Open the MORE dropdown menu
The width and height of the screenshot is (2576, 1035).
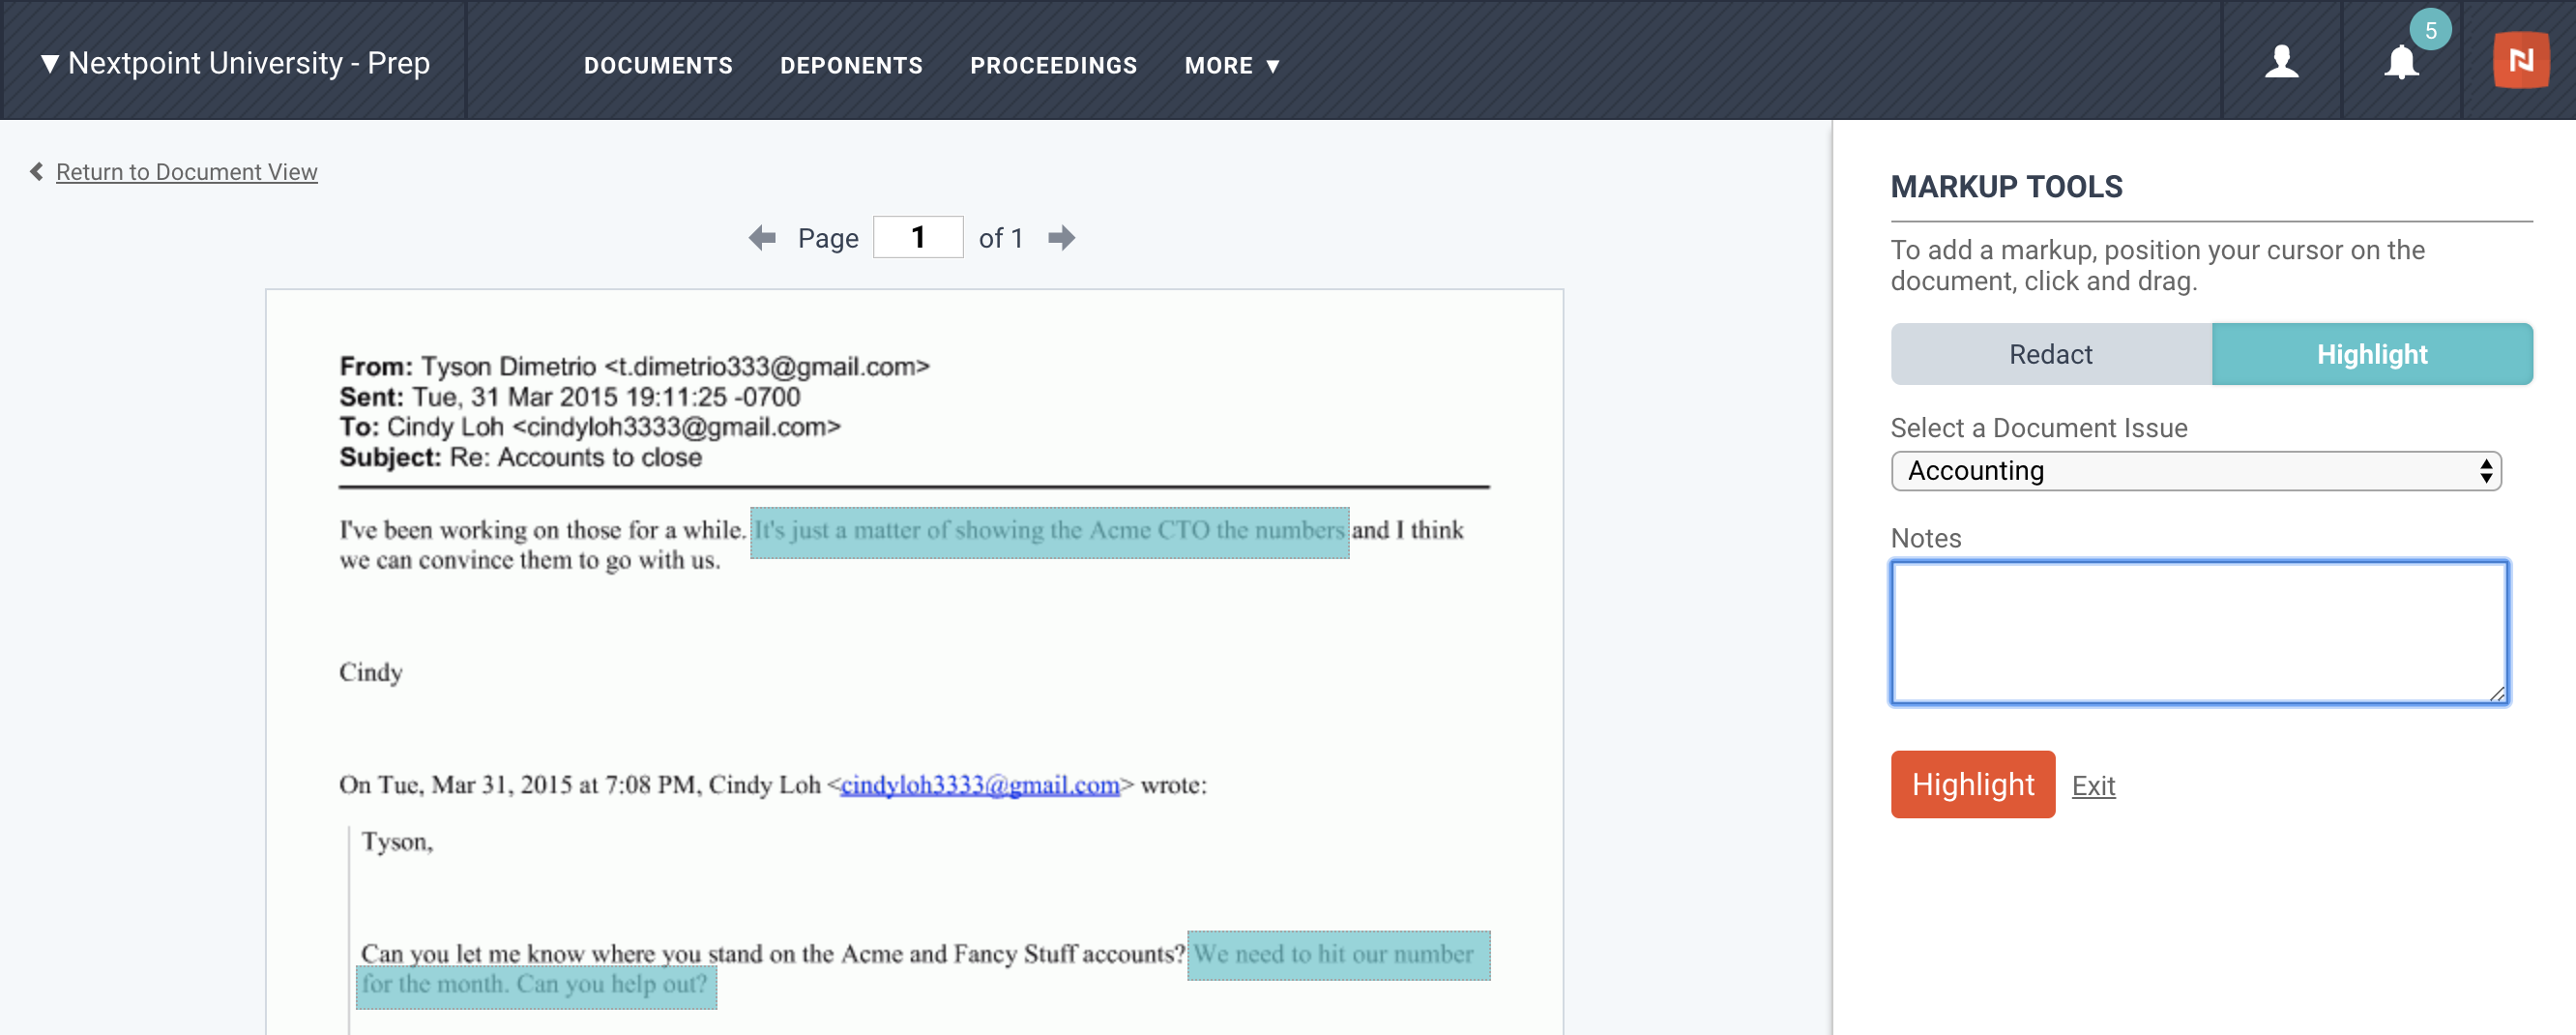(x=1231, y=66)
